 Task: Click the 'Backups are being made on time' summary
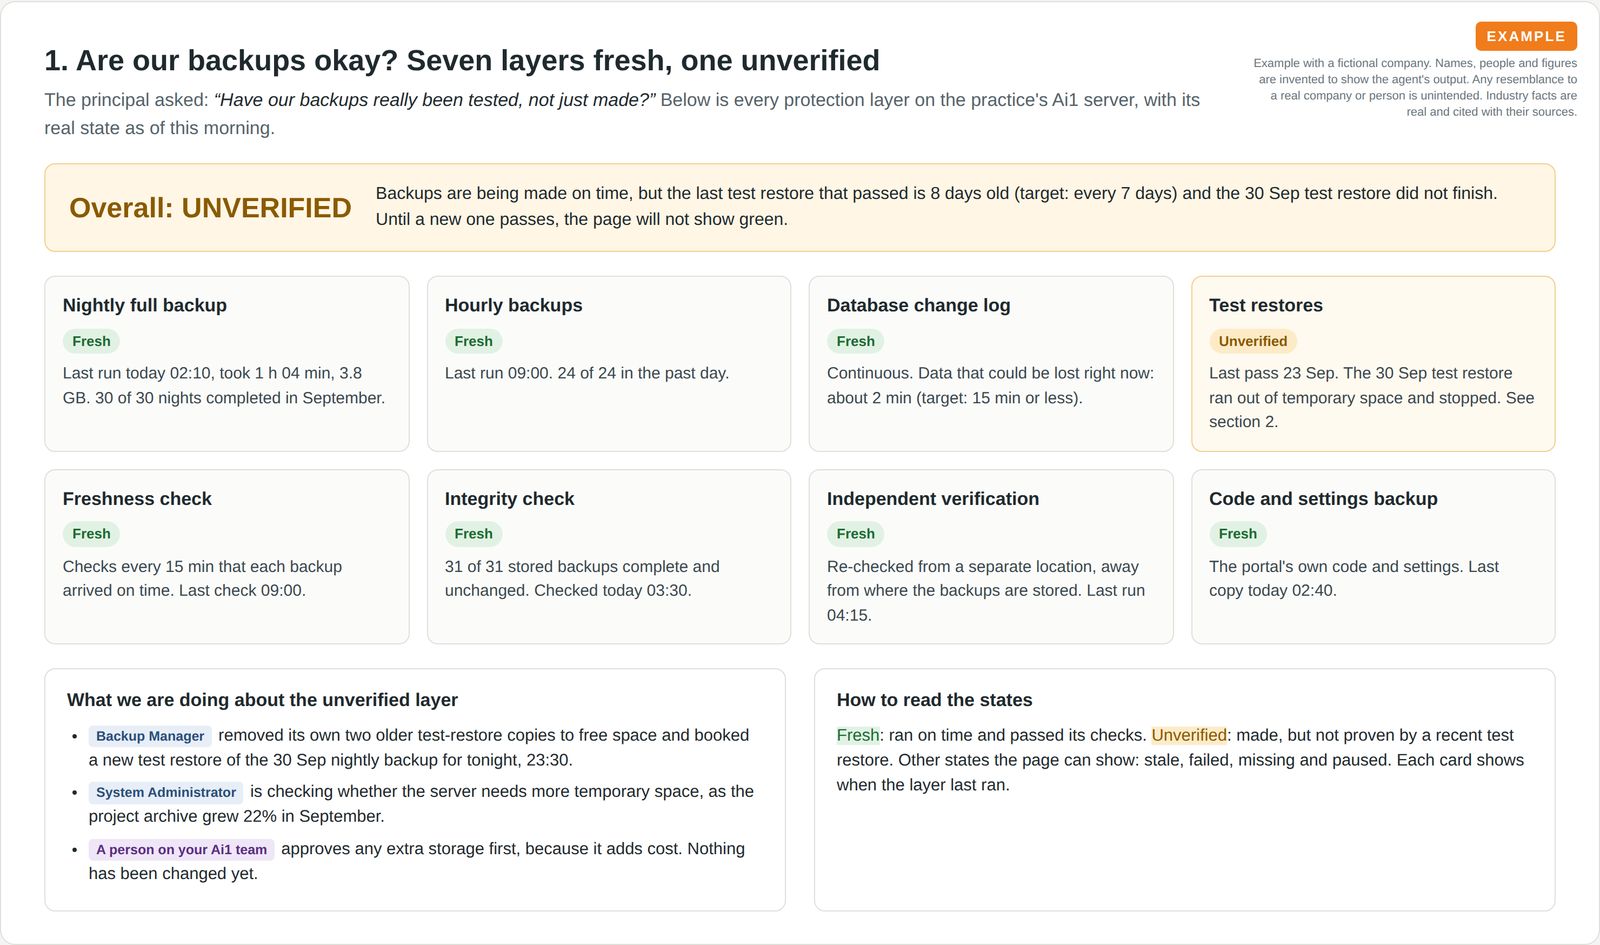point(936,206)
